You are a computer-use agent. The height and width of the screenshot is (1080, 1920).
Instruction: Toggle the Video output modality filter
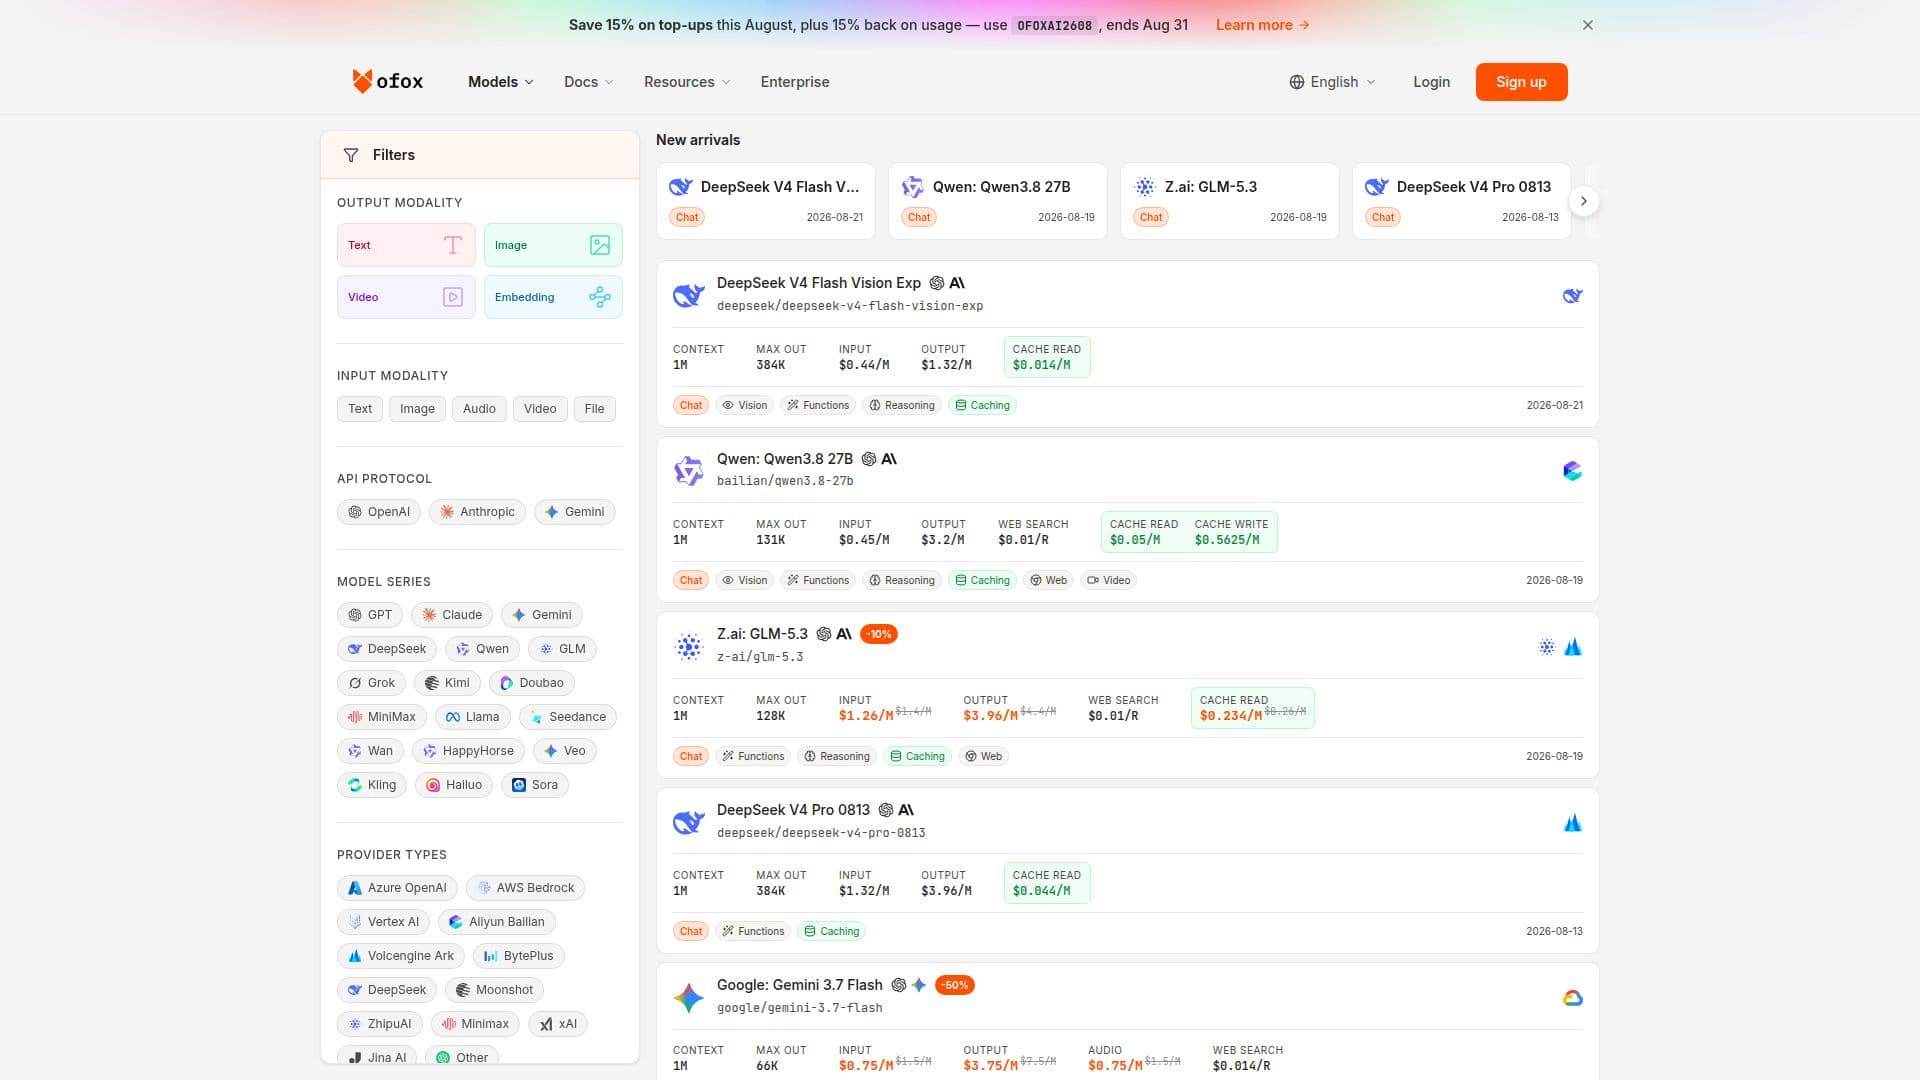coord(406,297)
